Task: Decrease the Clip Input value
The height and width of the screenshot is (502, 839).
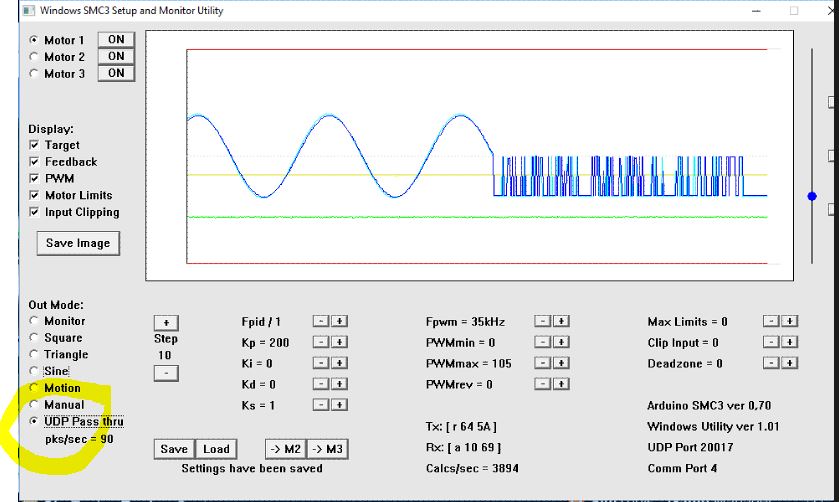Action: [771, 342]
